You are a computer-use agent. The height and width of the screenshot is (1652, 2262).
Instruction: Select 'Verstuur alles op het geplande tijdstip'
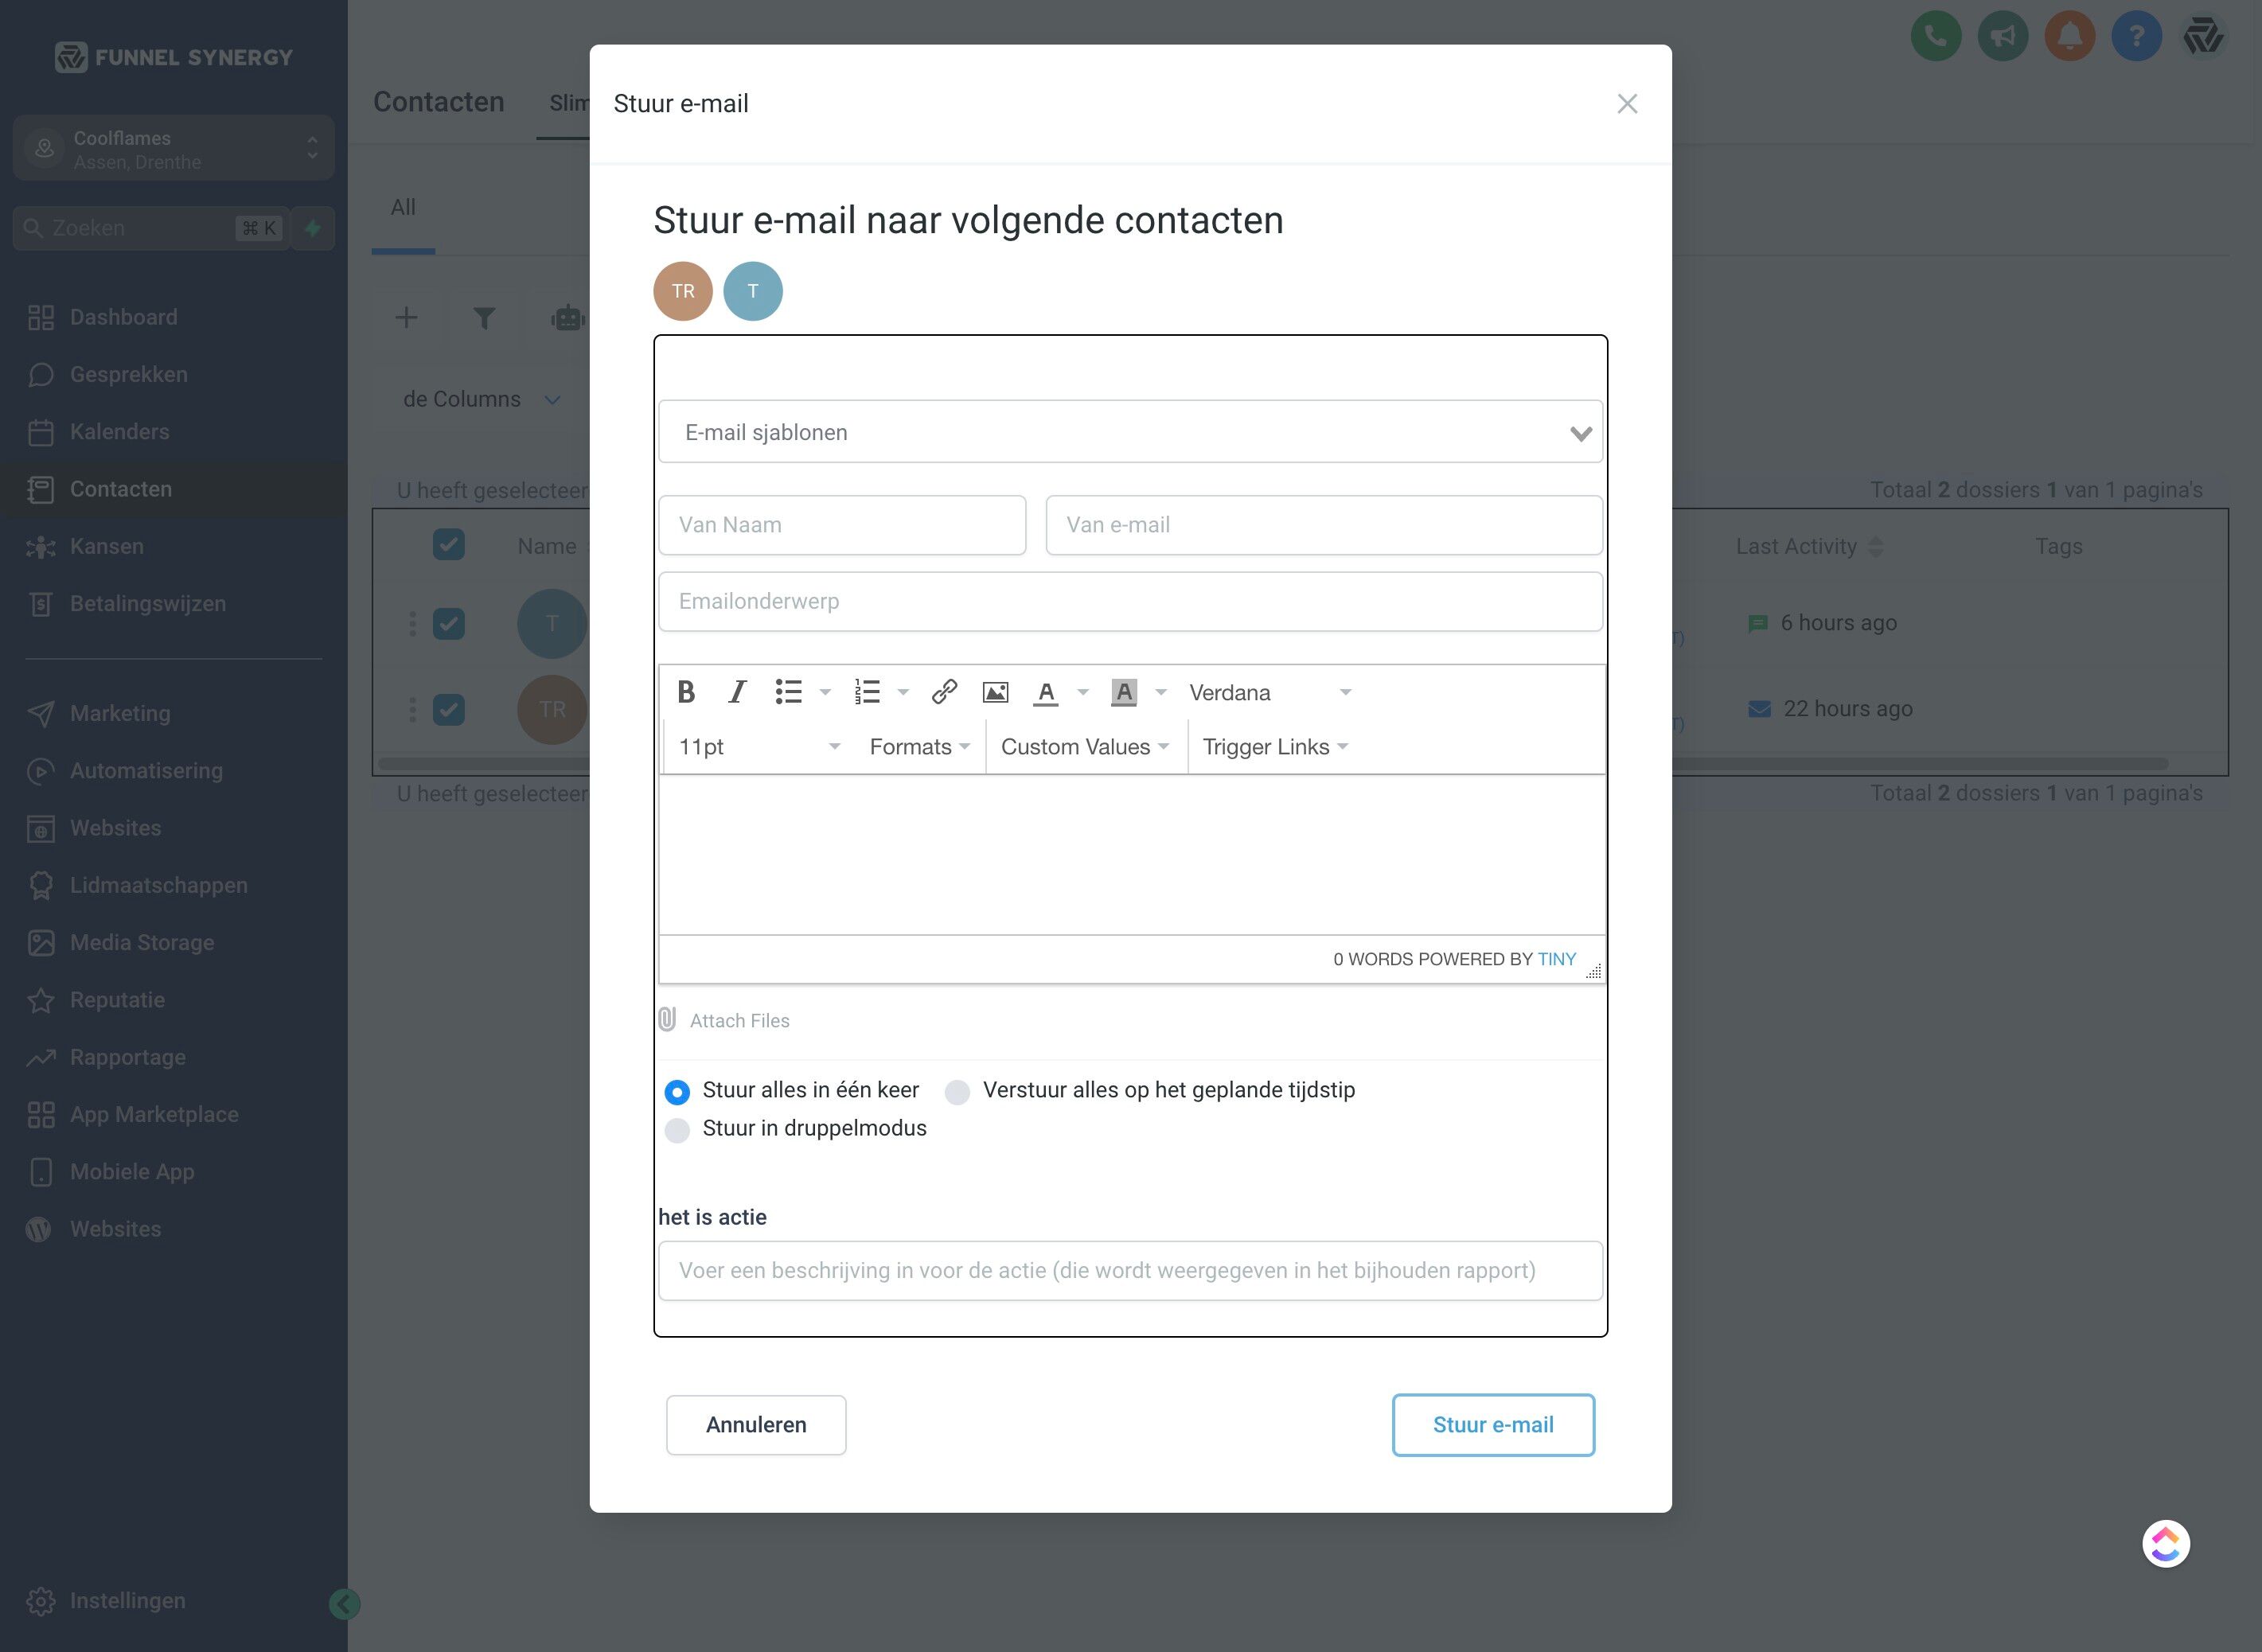pos(958,1092)
